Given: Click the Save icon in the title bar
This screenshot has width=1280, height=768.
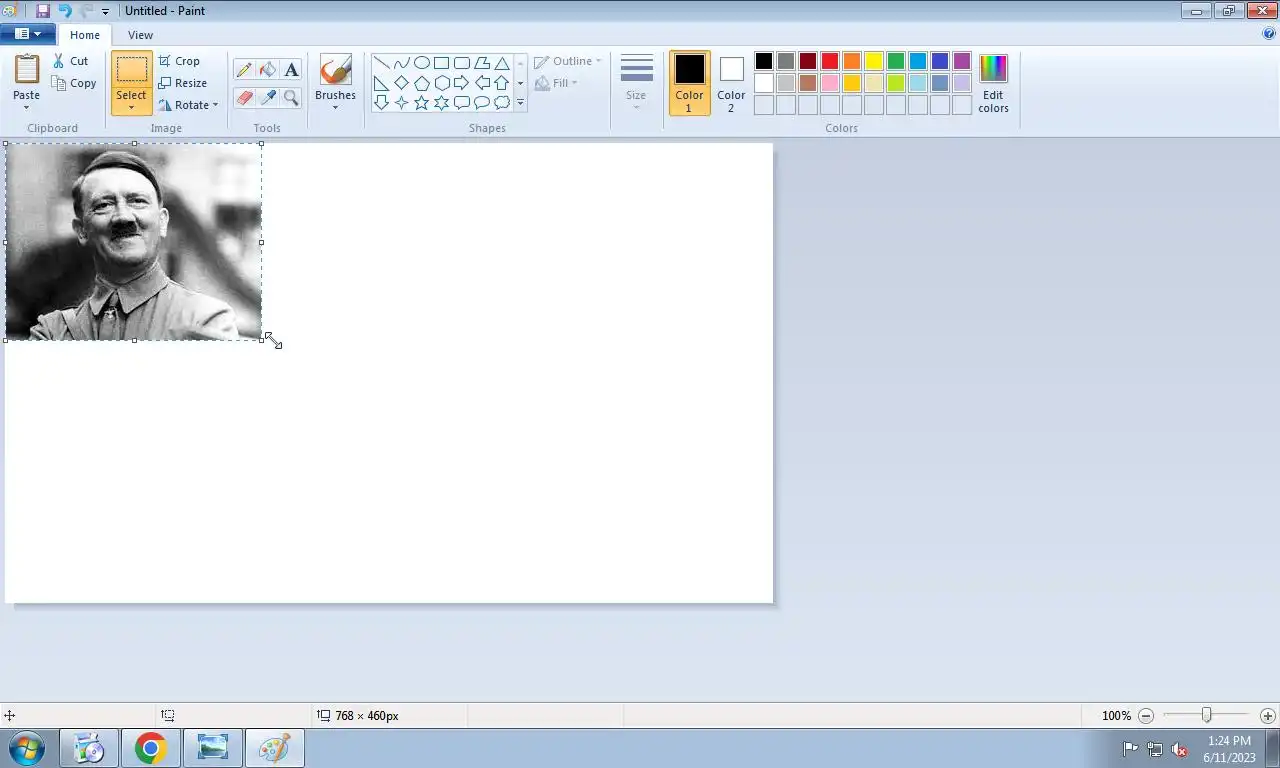Looking at the screenshot, I should 43,11.
